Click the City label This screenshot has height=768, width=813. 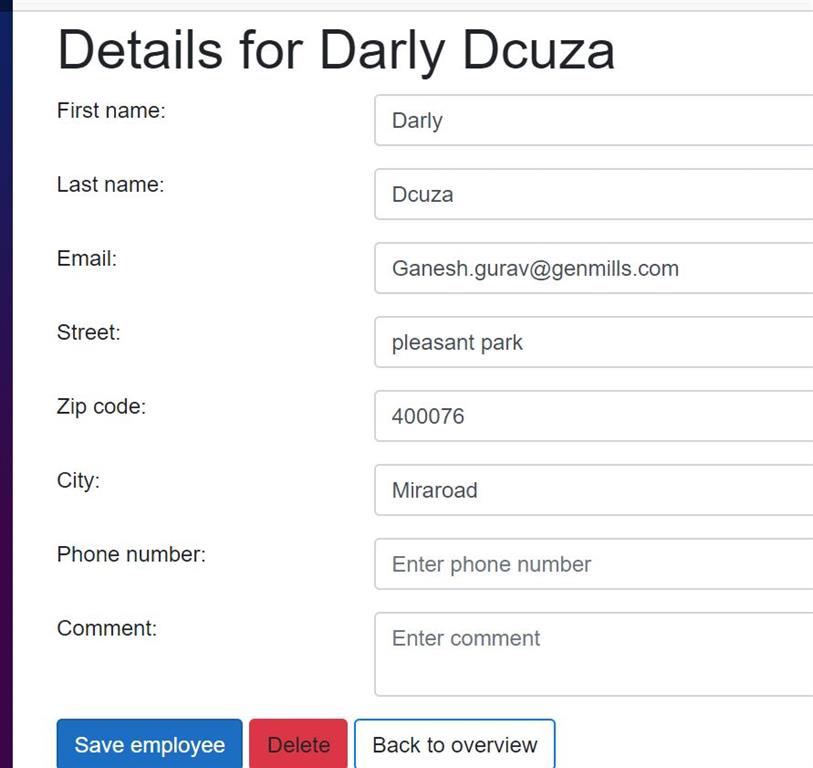click(78, 481)
